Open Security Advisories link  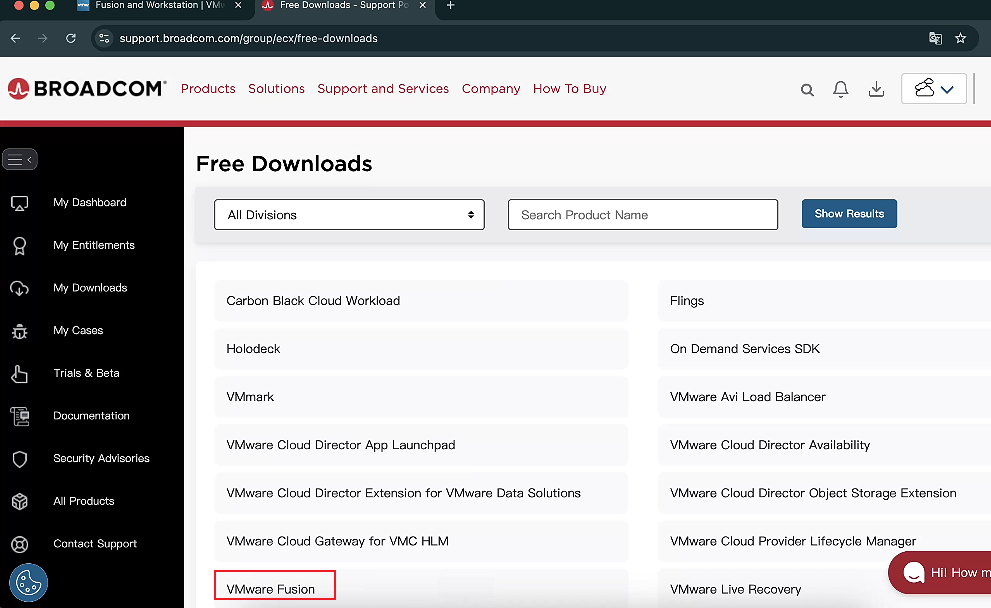point(101,458)
